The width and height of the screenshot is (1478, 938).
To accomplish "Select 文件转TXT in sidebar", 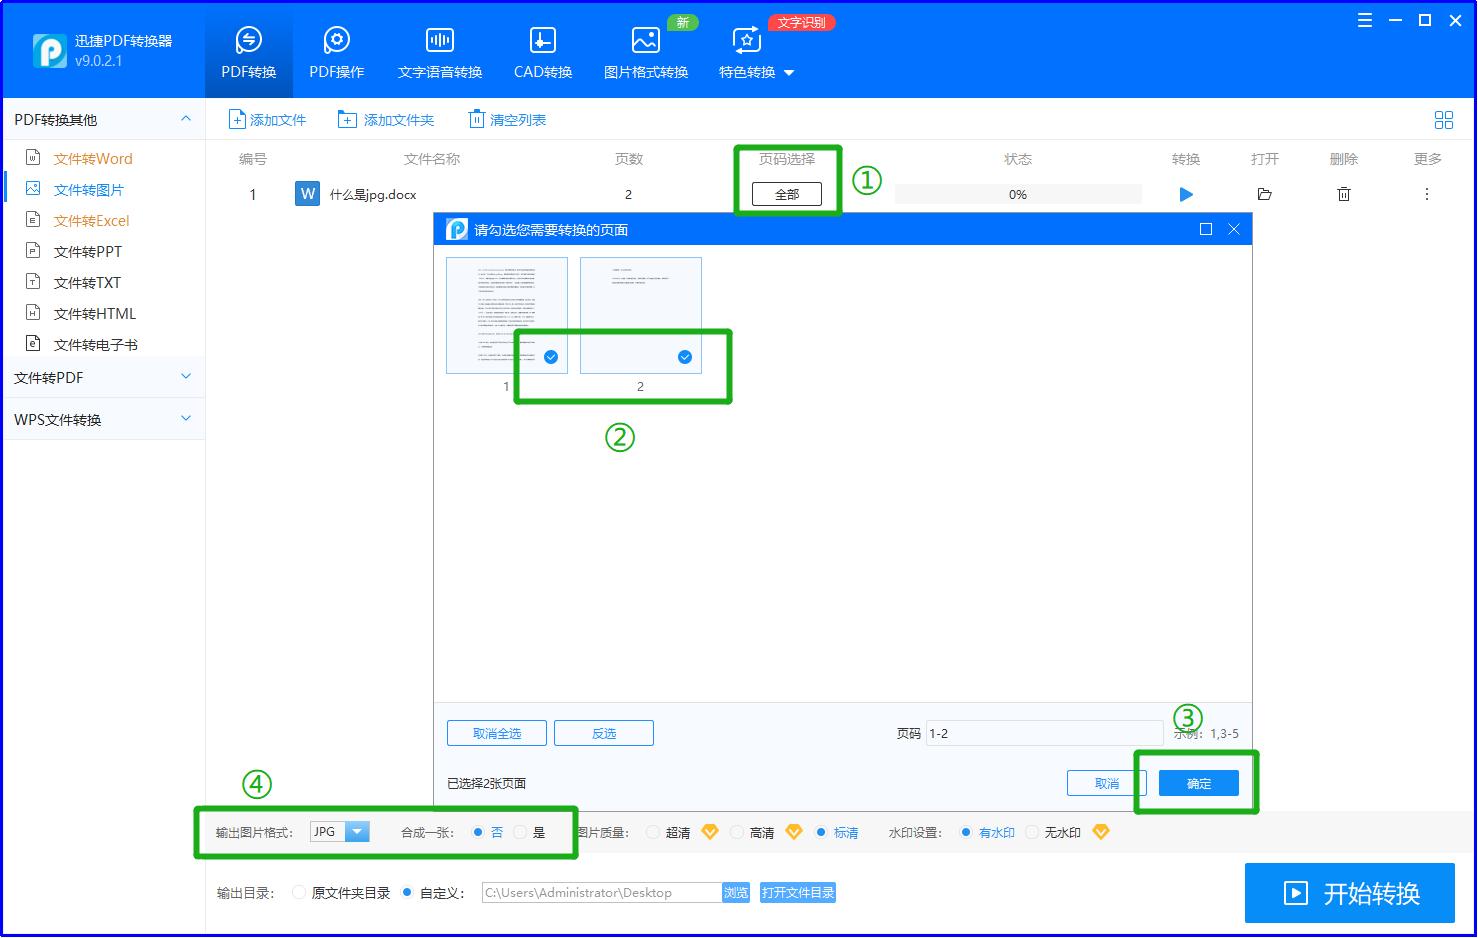I will tap(87, 283).
